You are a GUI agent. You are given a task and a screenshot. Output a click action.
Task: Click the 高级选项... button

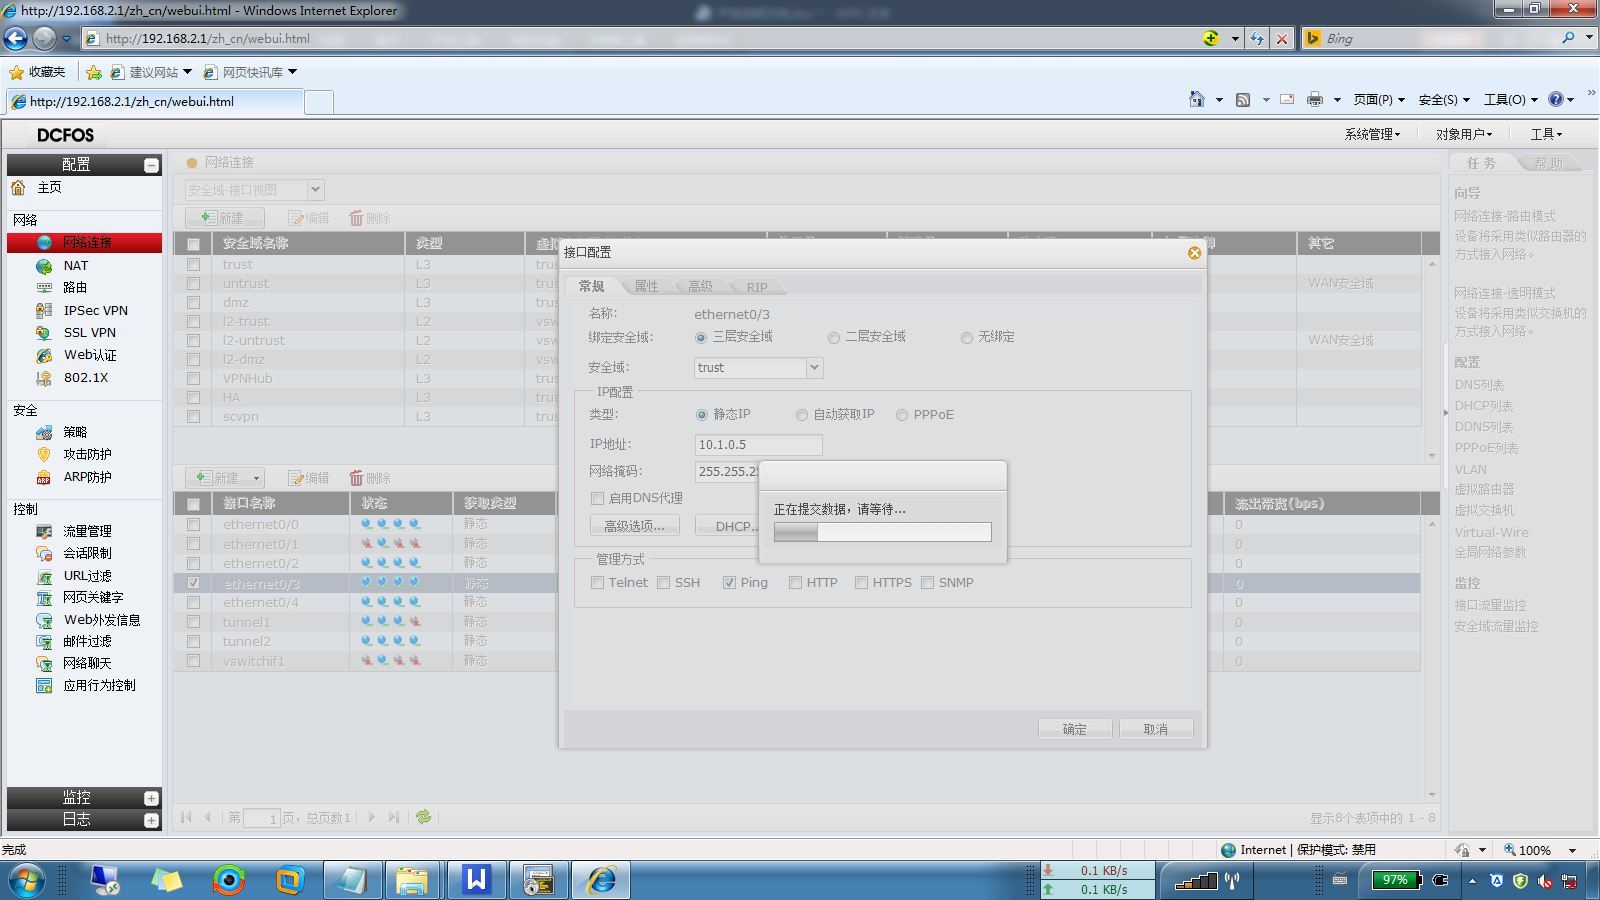pyautogui.click(x=634, y=526)
